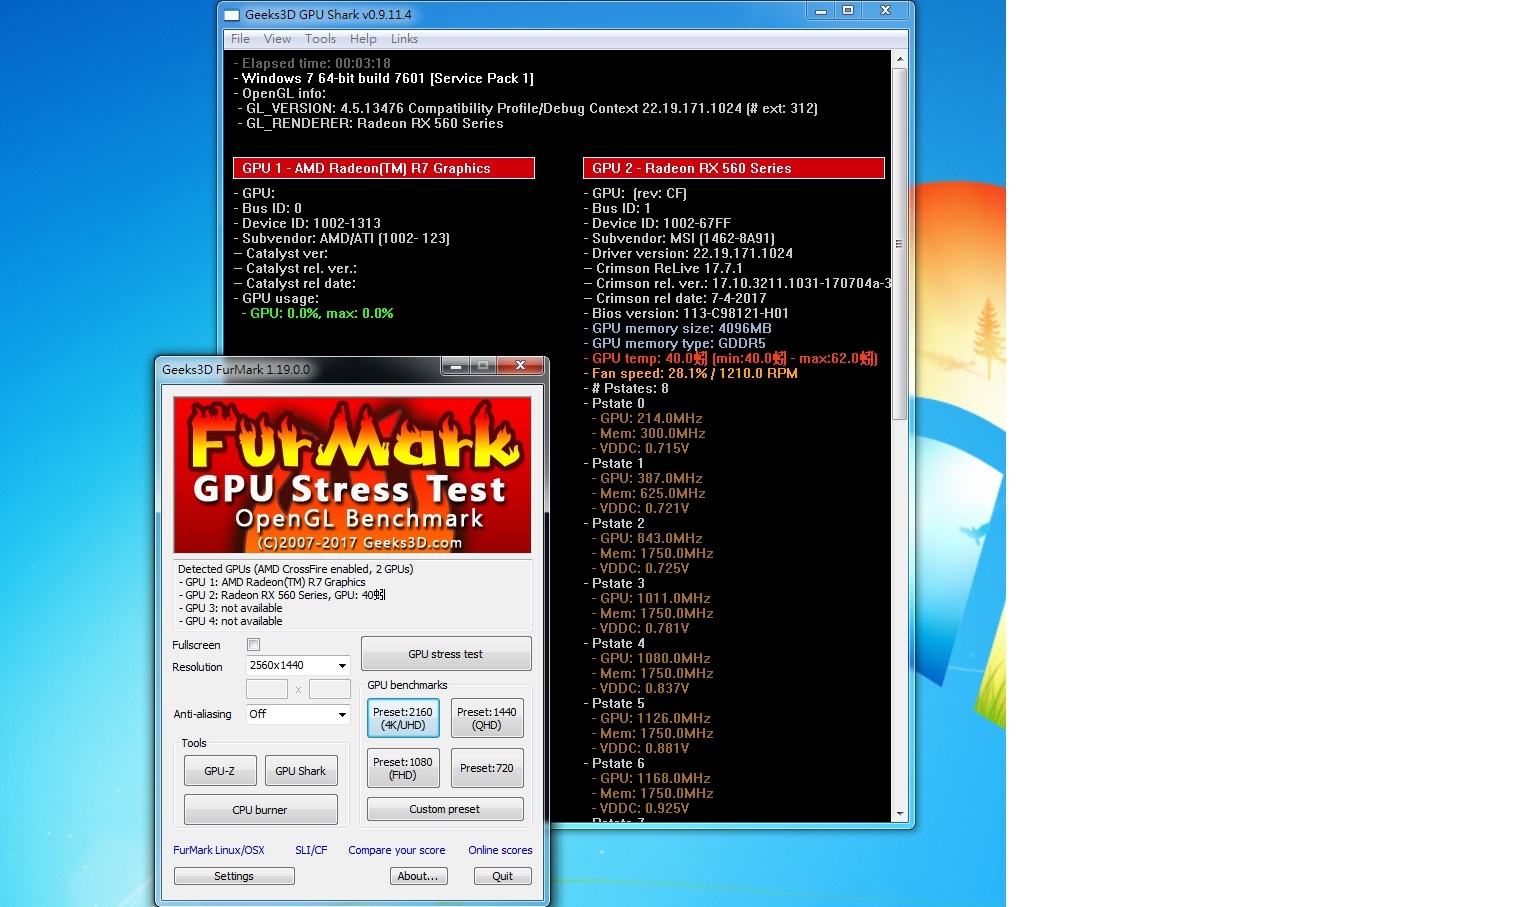This screenshot has width=1536, height=907.
Task: Maximize the GPU Shark window
Action: click(x=848, y=11)
